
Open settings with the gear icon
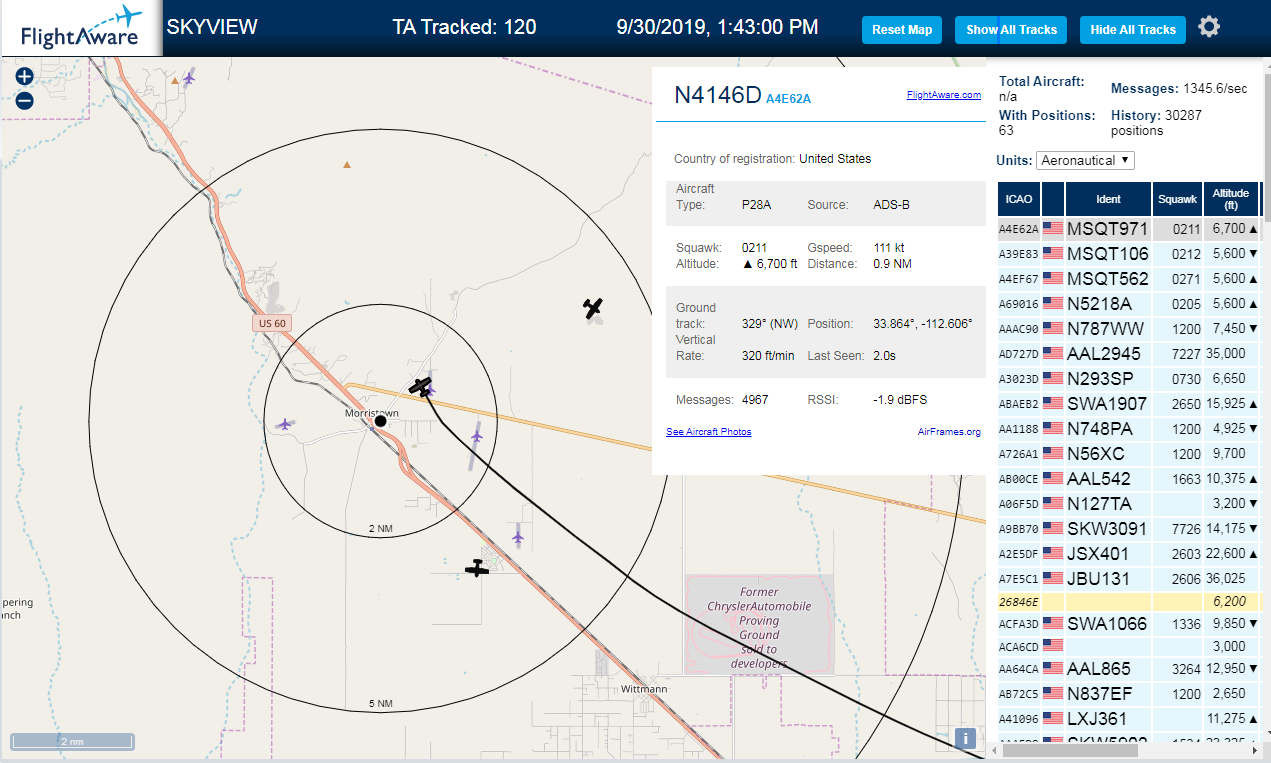(1209, 27)
